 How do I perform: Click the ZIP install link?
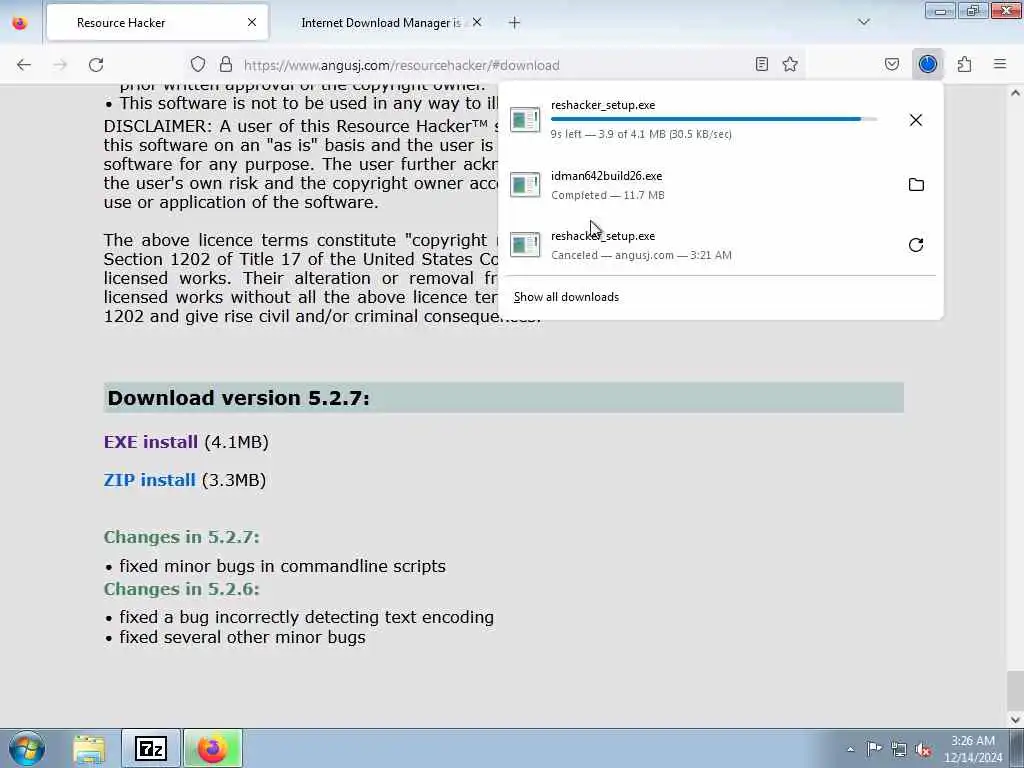150,480
